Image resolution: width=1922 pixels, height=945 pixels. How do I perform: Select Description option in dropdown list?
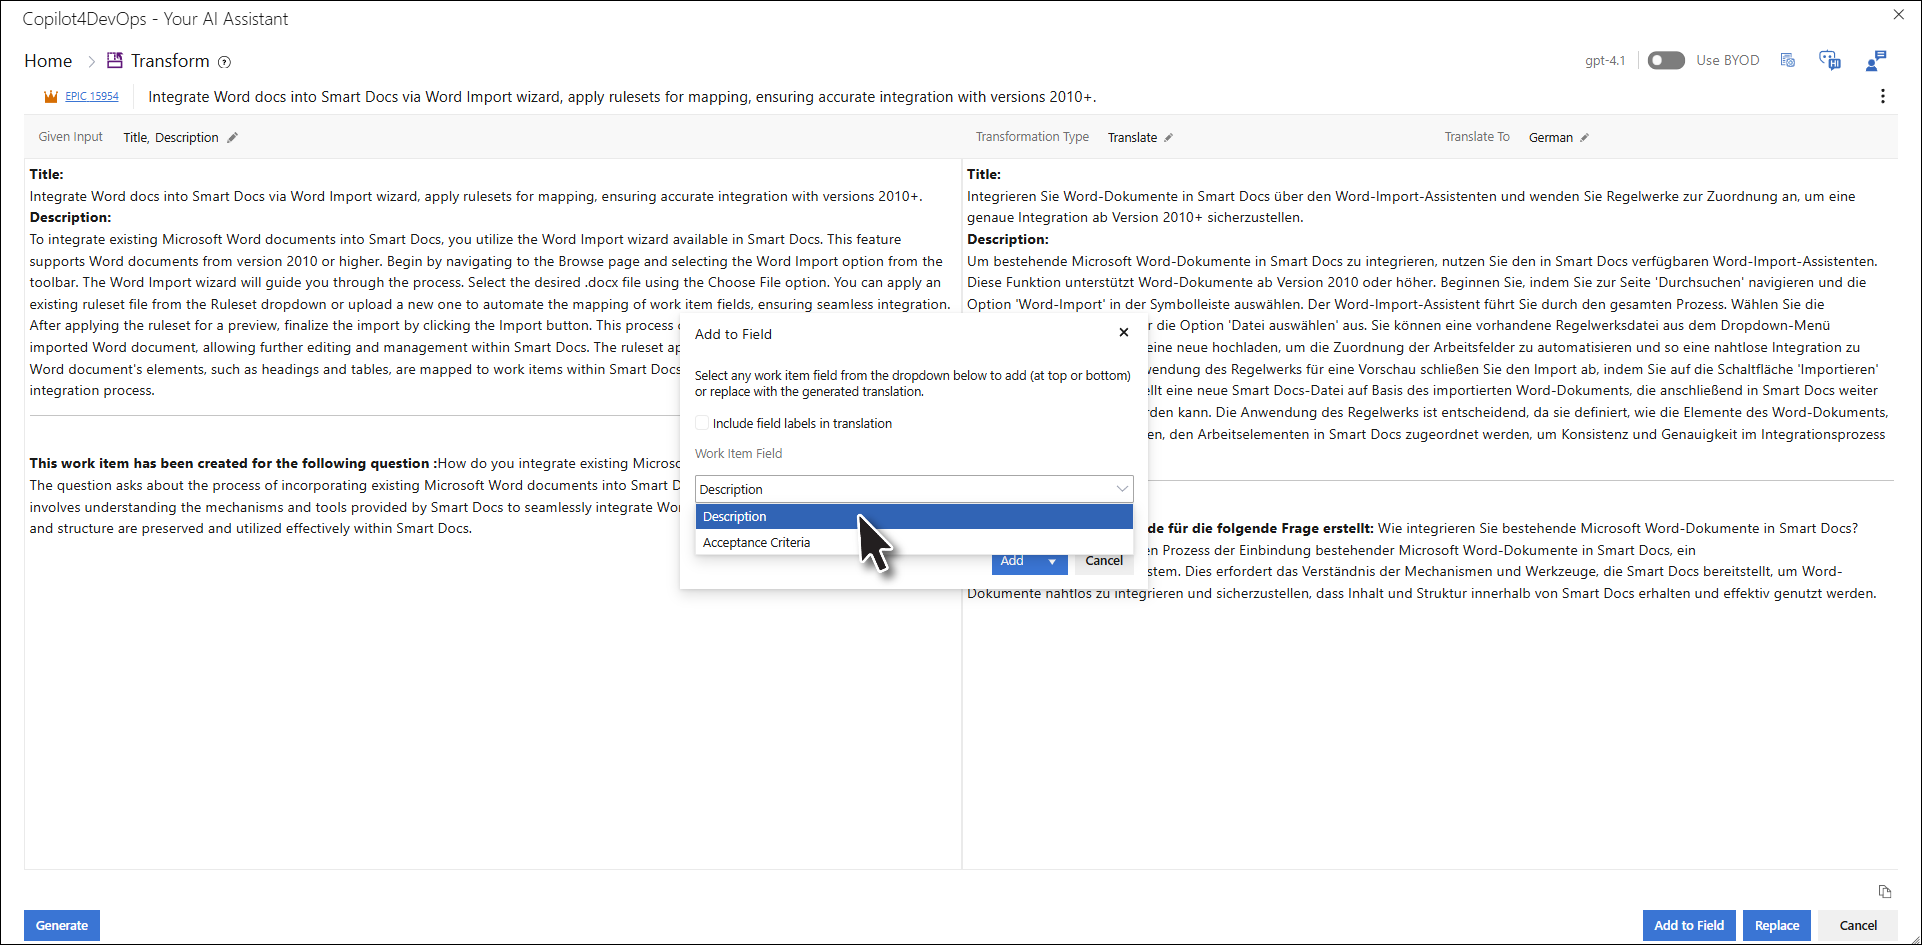(735, 516)
